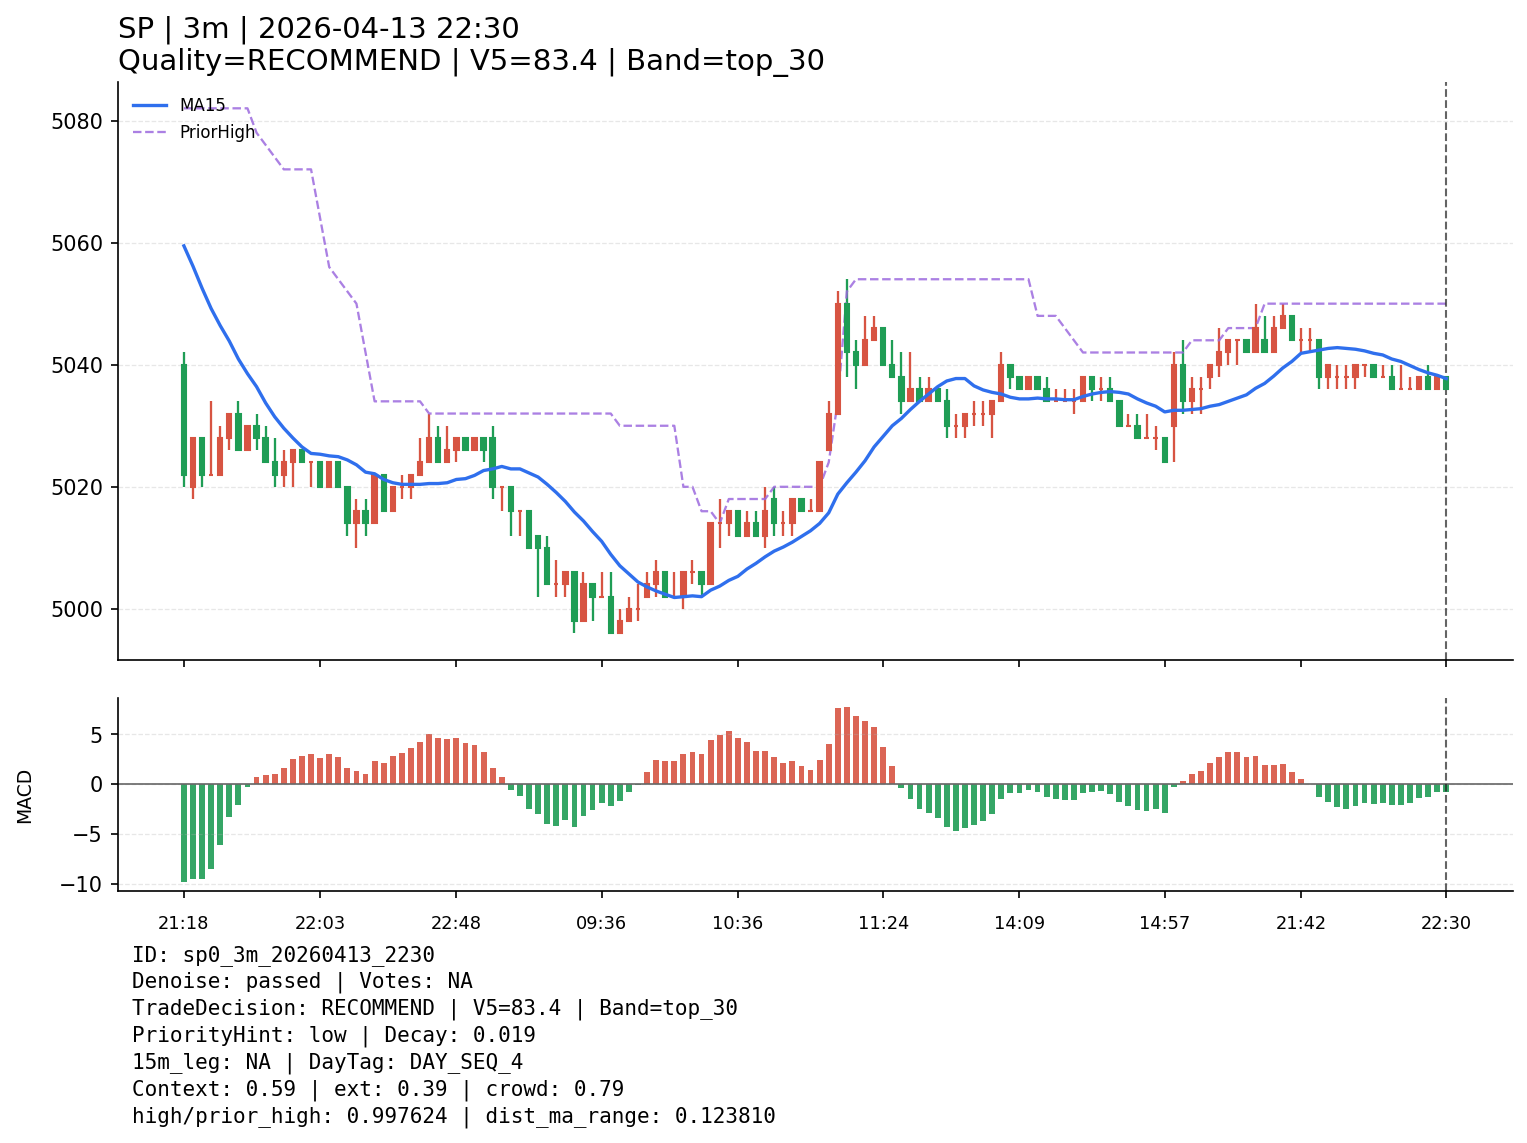The height and width of the screenshot is (1143, 1527).
Task: Select the 21:18 time axis label
Action: (183, 923)
